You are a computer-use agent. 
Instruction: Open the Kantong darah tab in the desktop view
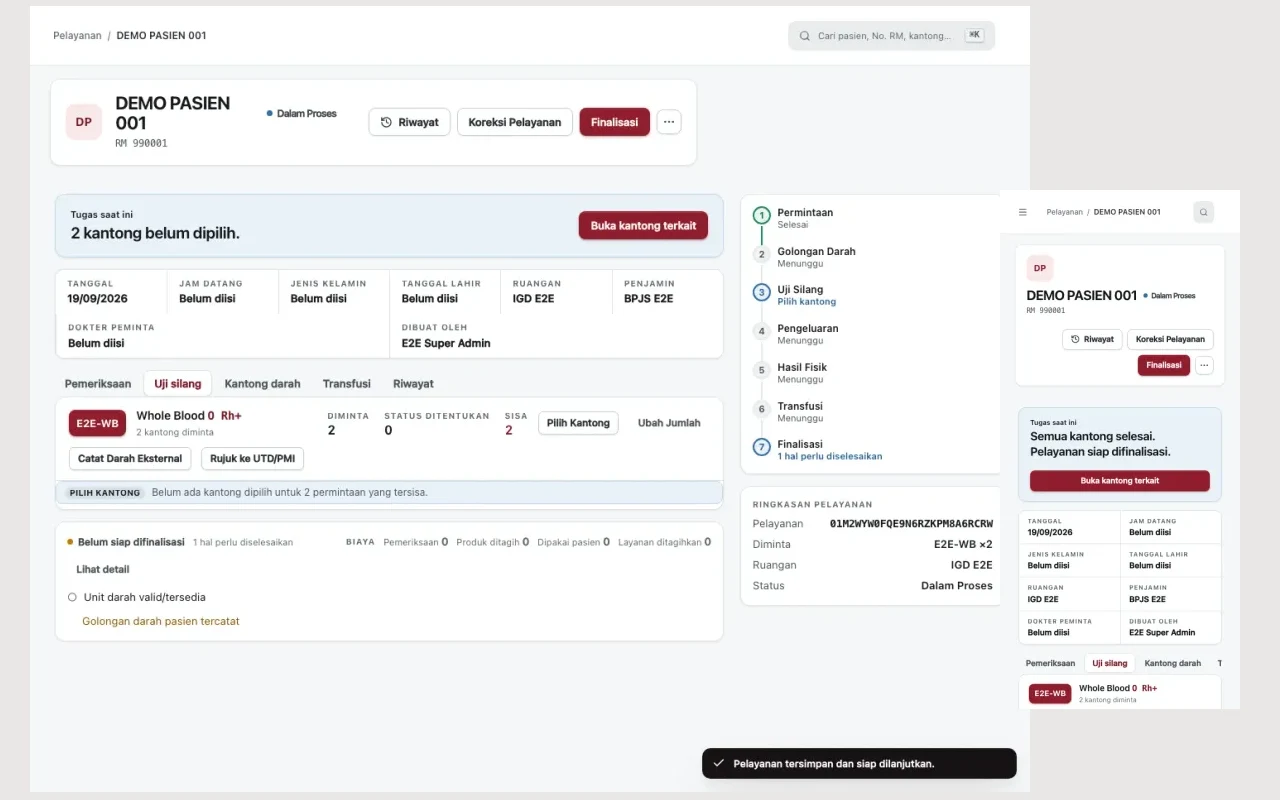pyautogui.click(x=262, y=383)
